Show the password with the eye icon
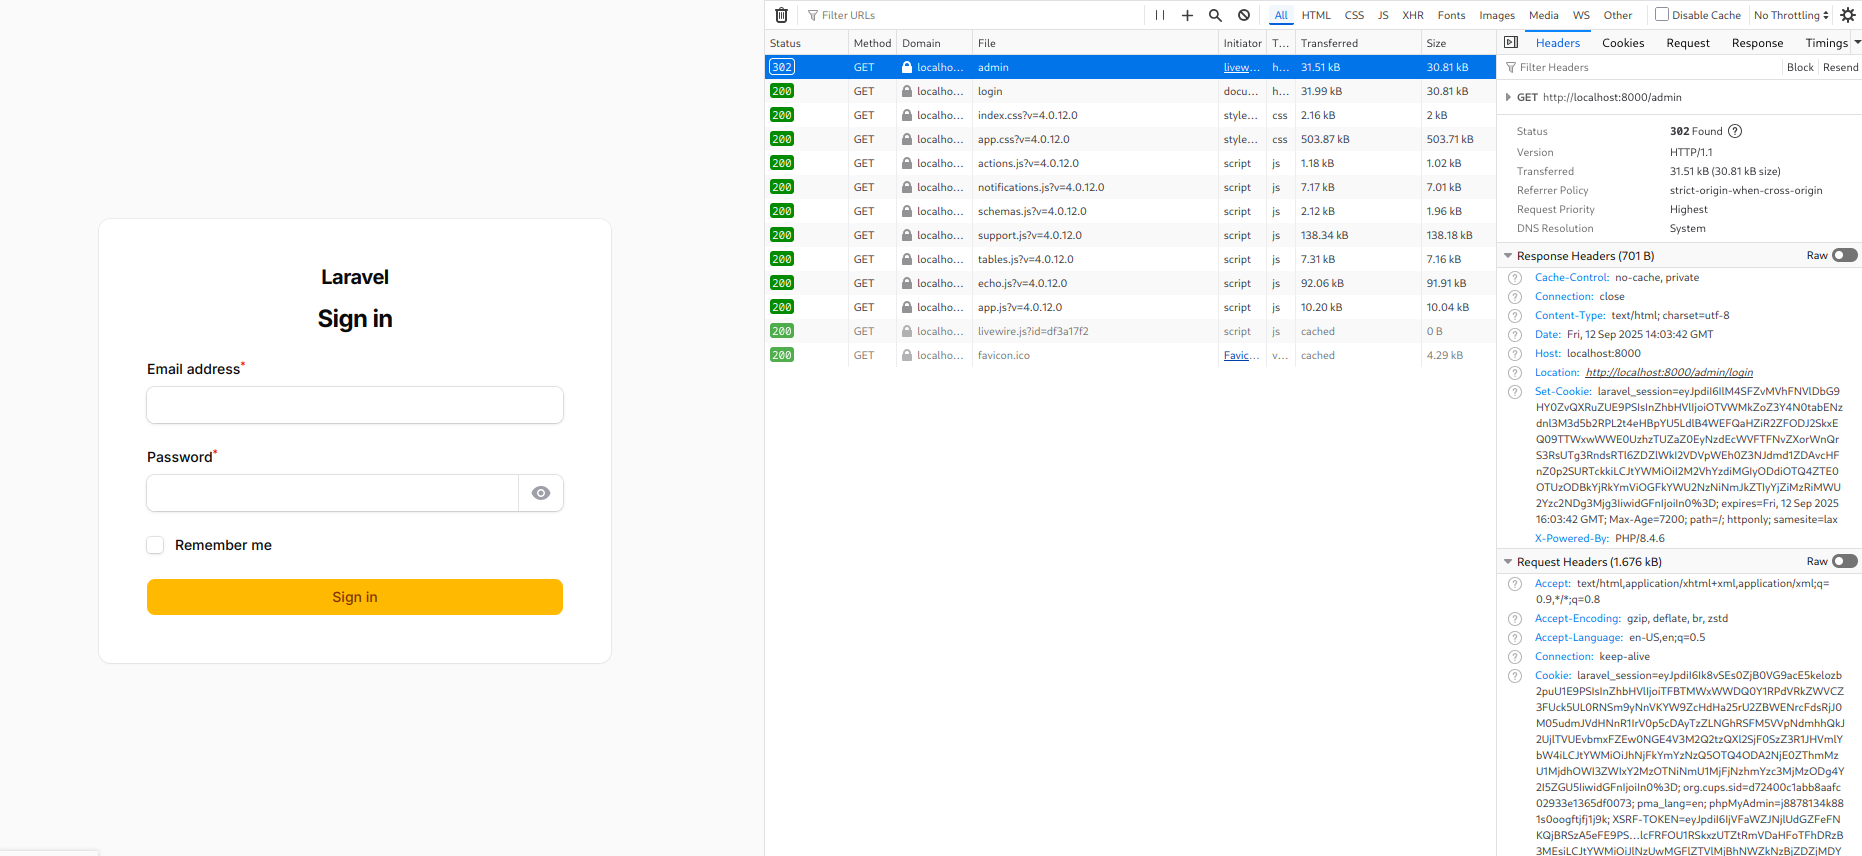 click(541, 493)
